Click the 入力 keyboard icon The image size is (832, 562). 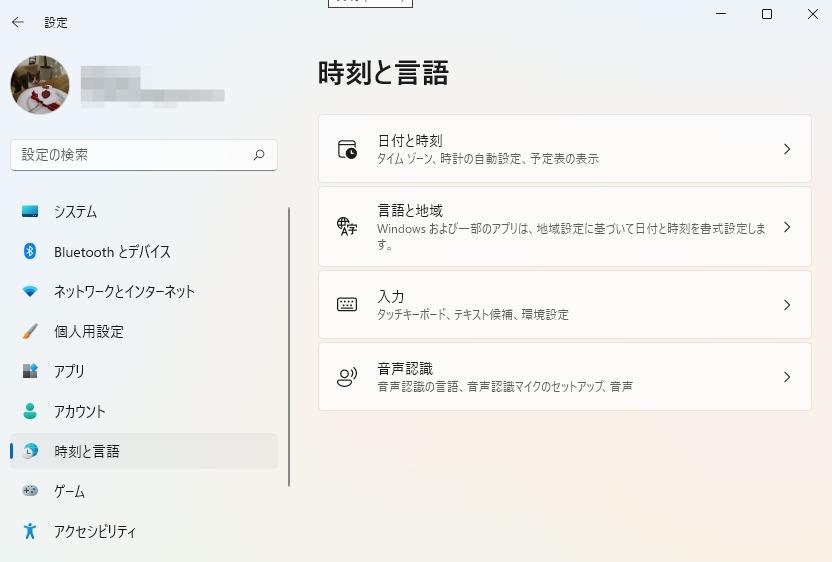click(347, 305)
